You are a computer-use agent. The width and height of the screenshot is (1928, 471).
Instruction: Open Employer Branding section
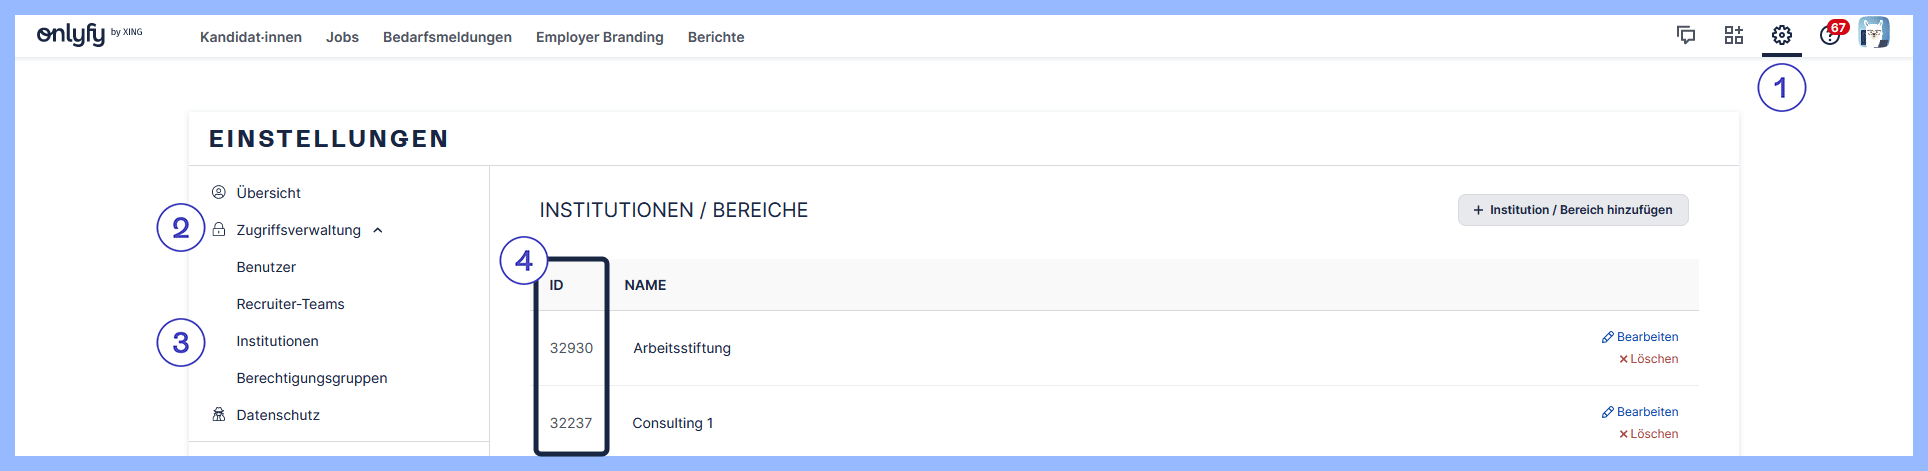(x=600, y=37)
